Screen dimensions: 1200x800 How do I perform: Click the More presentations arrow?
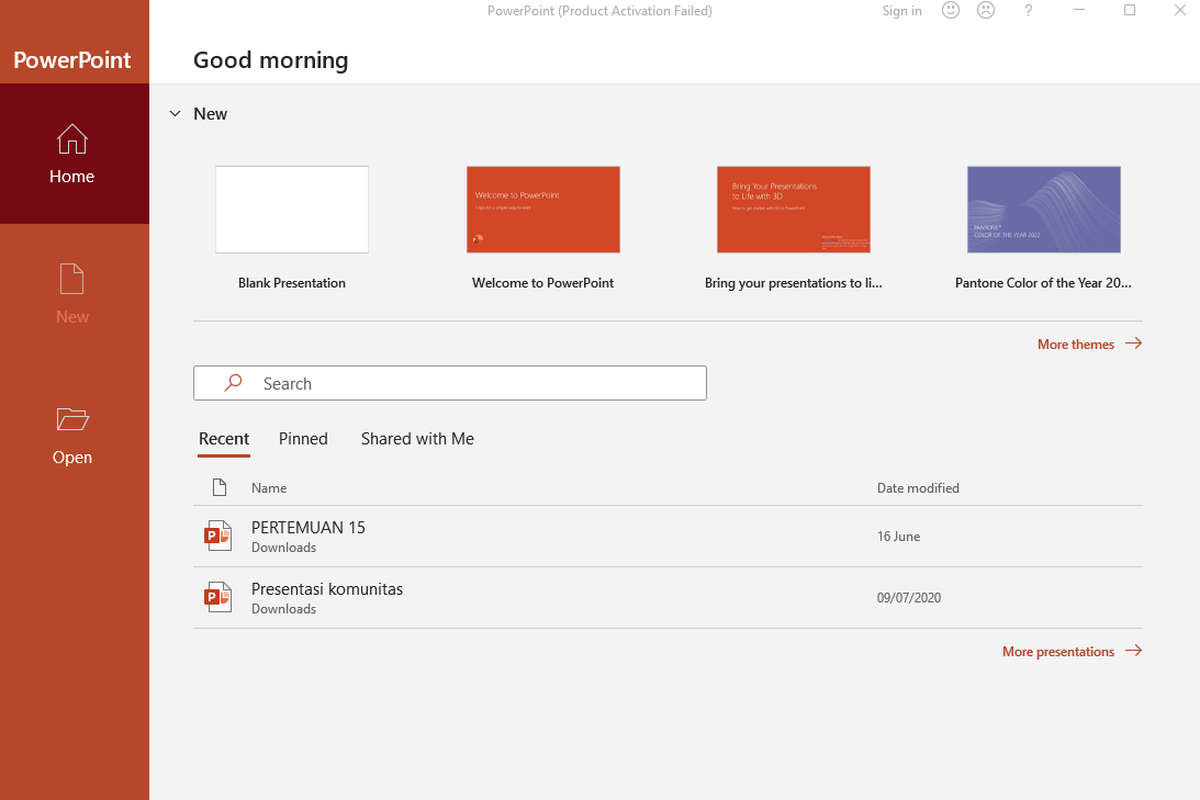[x=1133, y=650]
